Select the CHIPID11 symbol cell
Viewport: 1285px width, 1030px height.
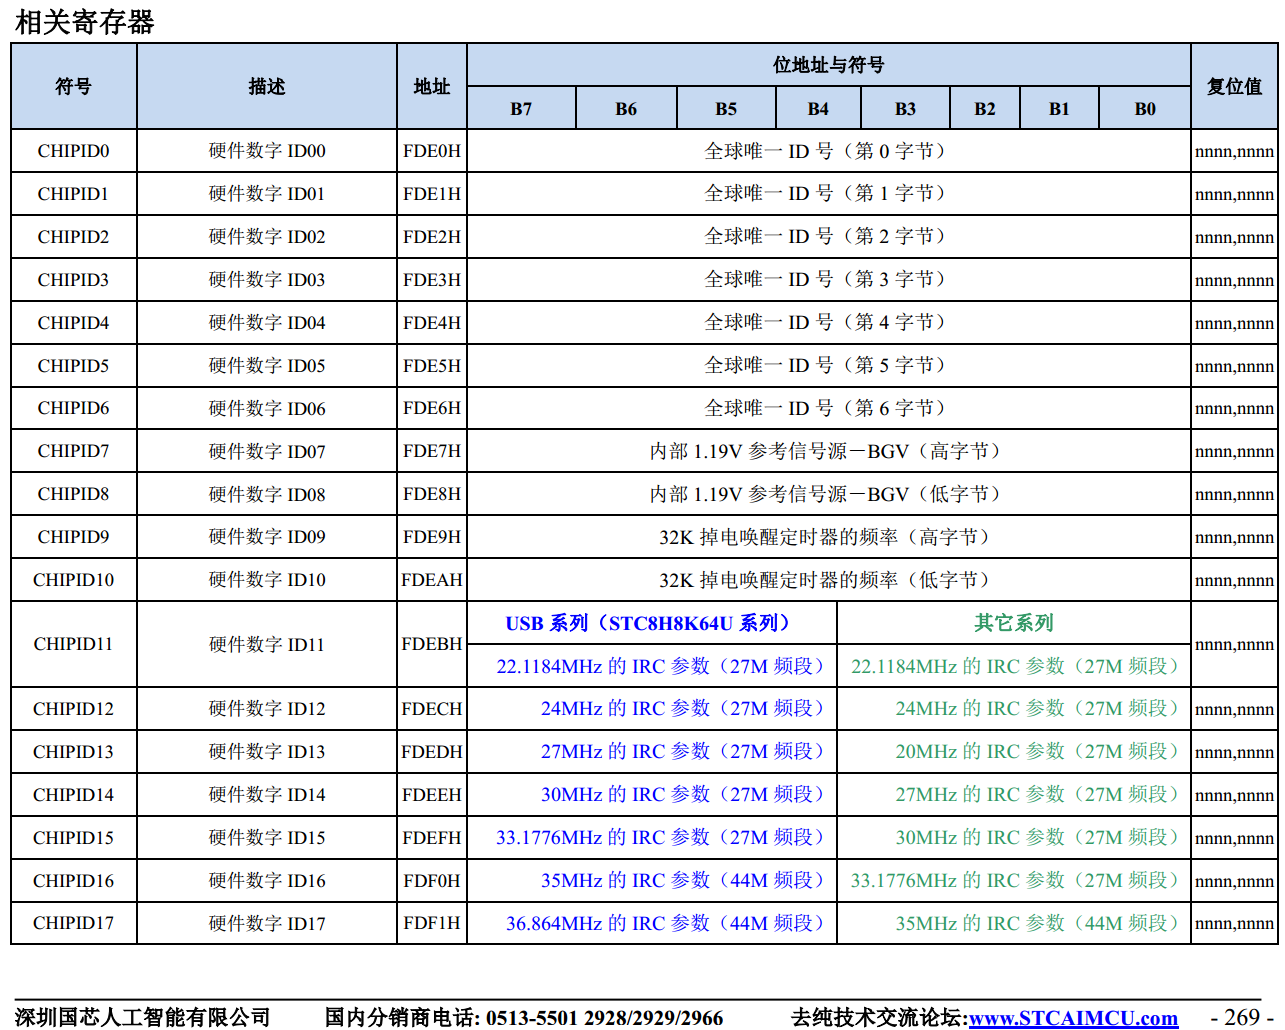pyautogui.click(x=74, y=644)
